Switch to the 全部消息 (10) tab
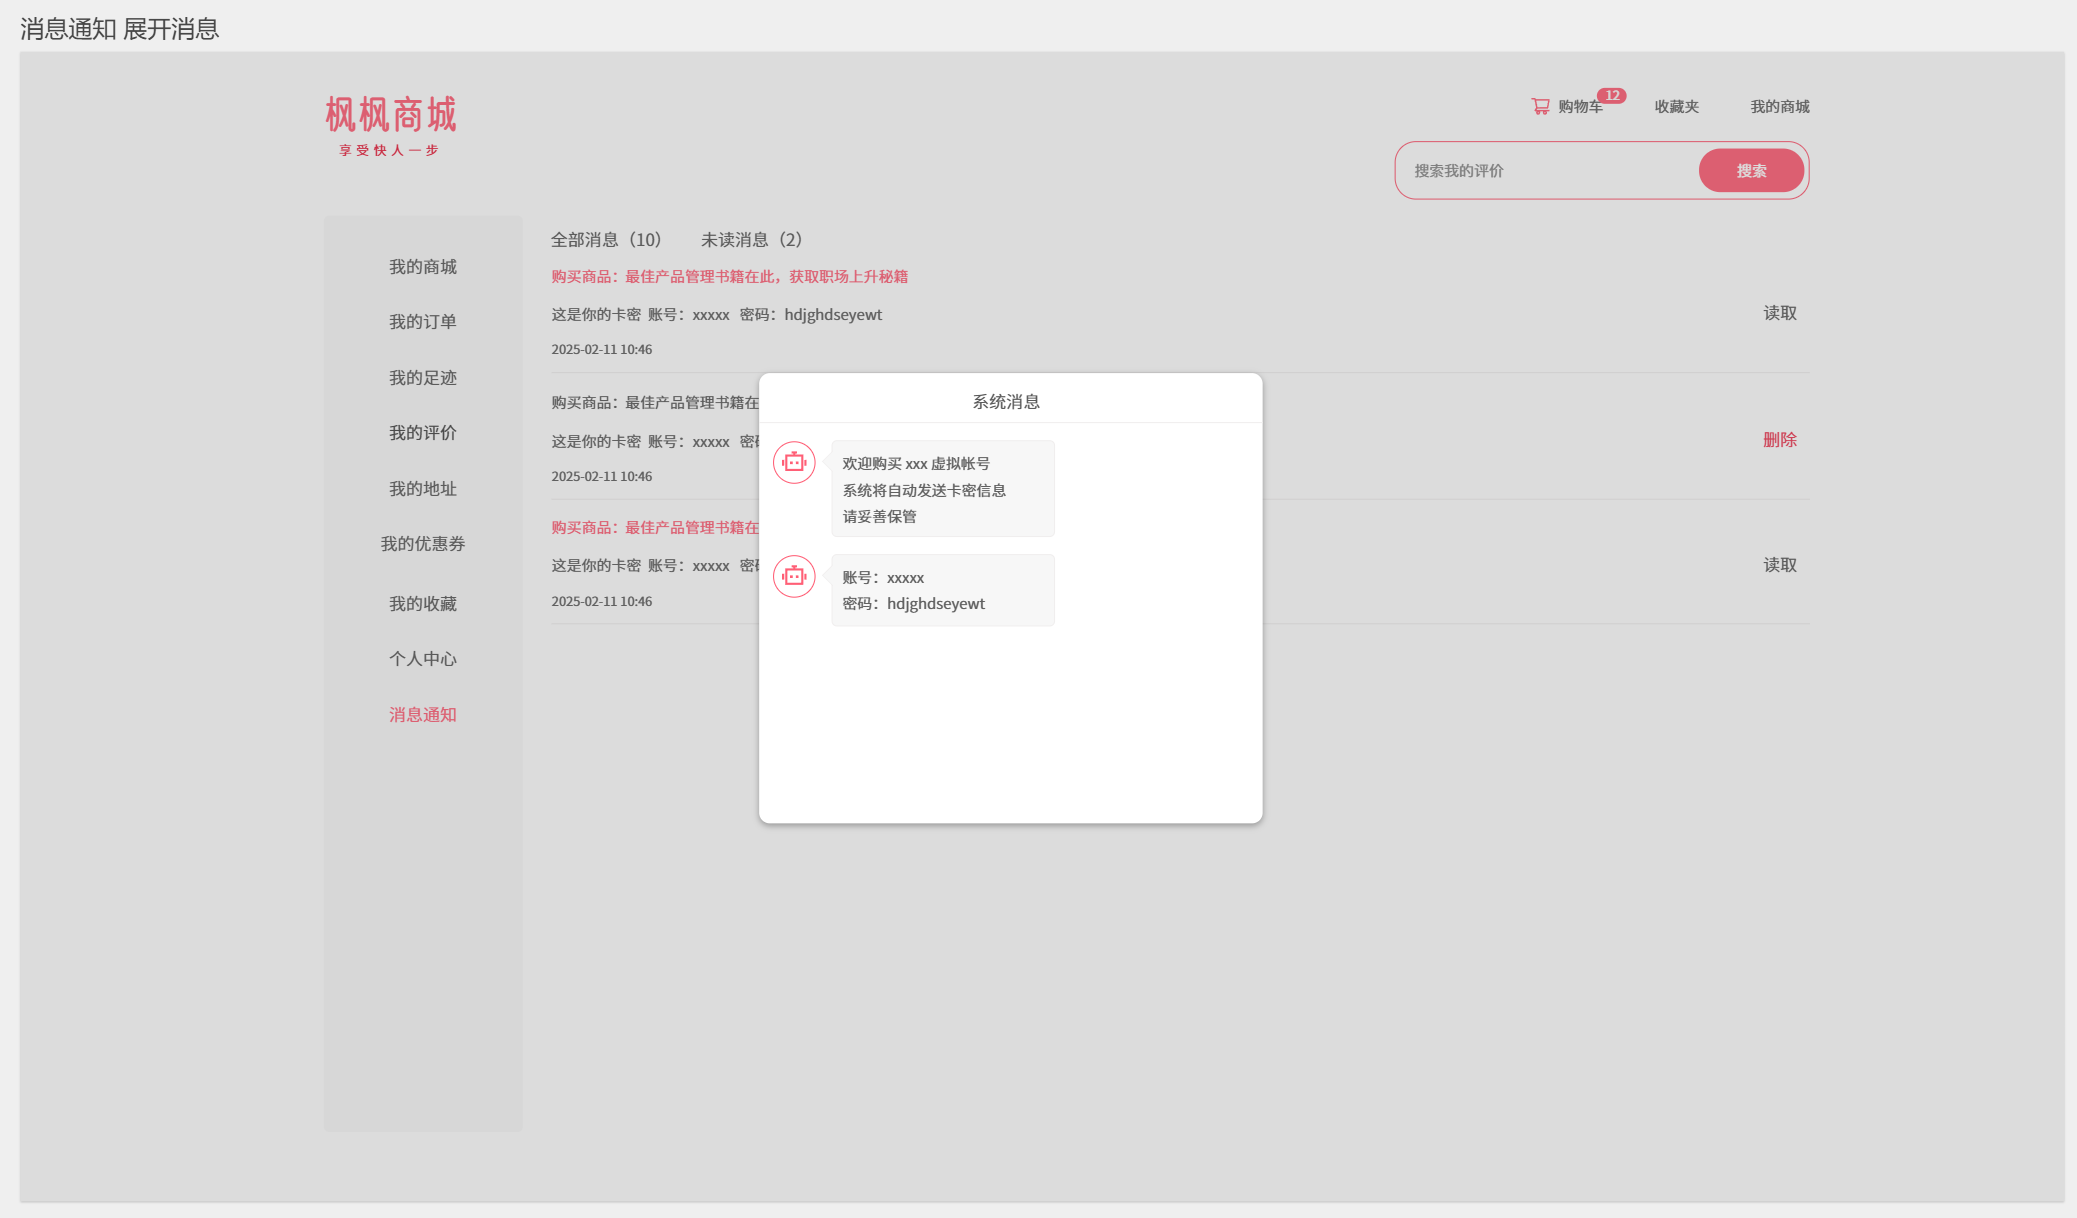 (x=606, y=240)
